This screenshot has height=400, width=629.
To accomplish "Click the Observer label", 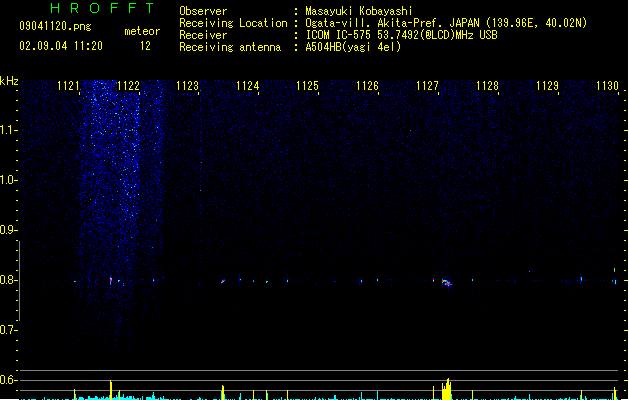I will [x=203, y=11].
